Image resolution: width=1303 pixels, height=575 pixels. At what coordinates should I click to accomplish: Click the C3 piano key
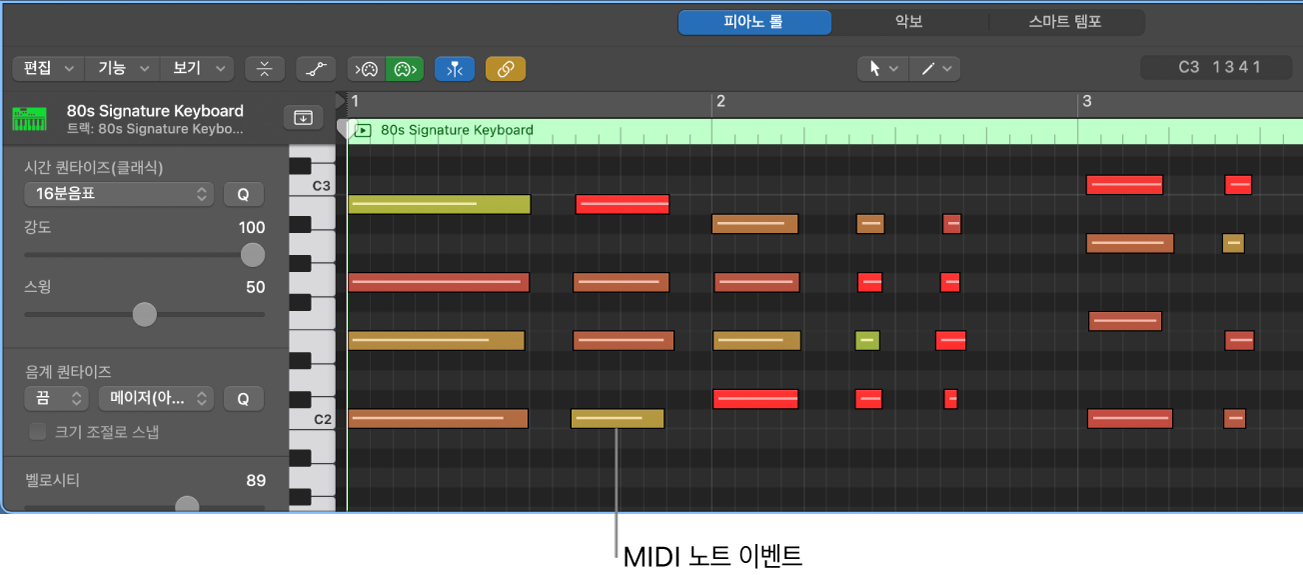[312, 186]
